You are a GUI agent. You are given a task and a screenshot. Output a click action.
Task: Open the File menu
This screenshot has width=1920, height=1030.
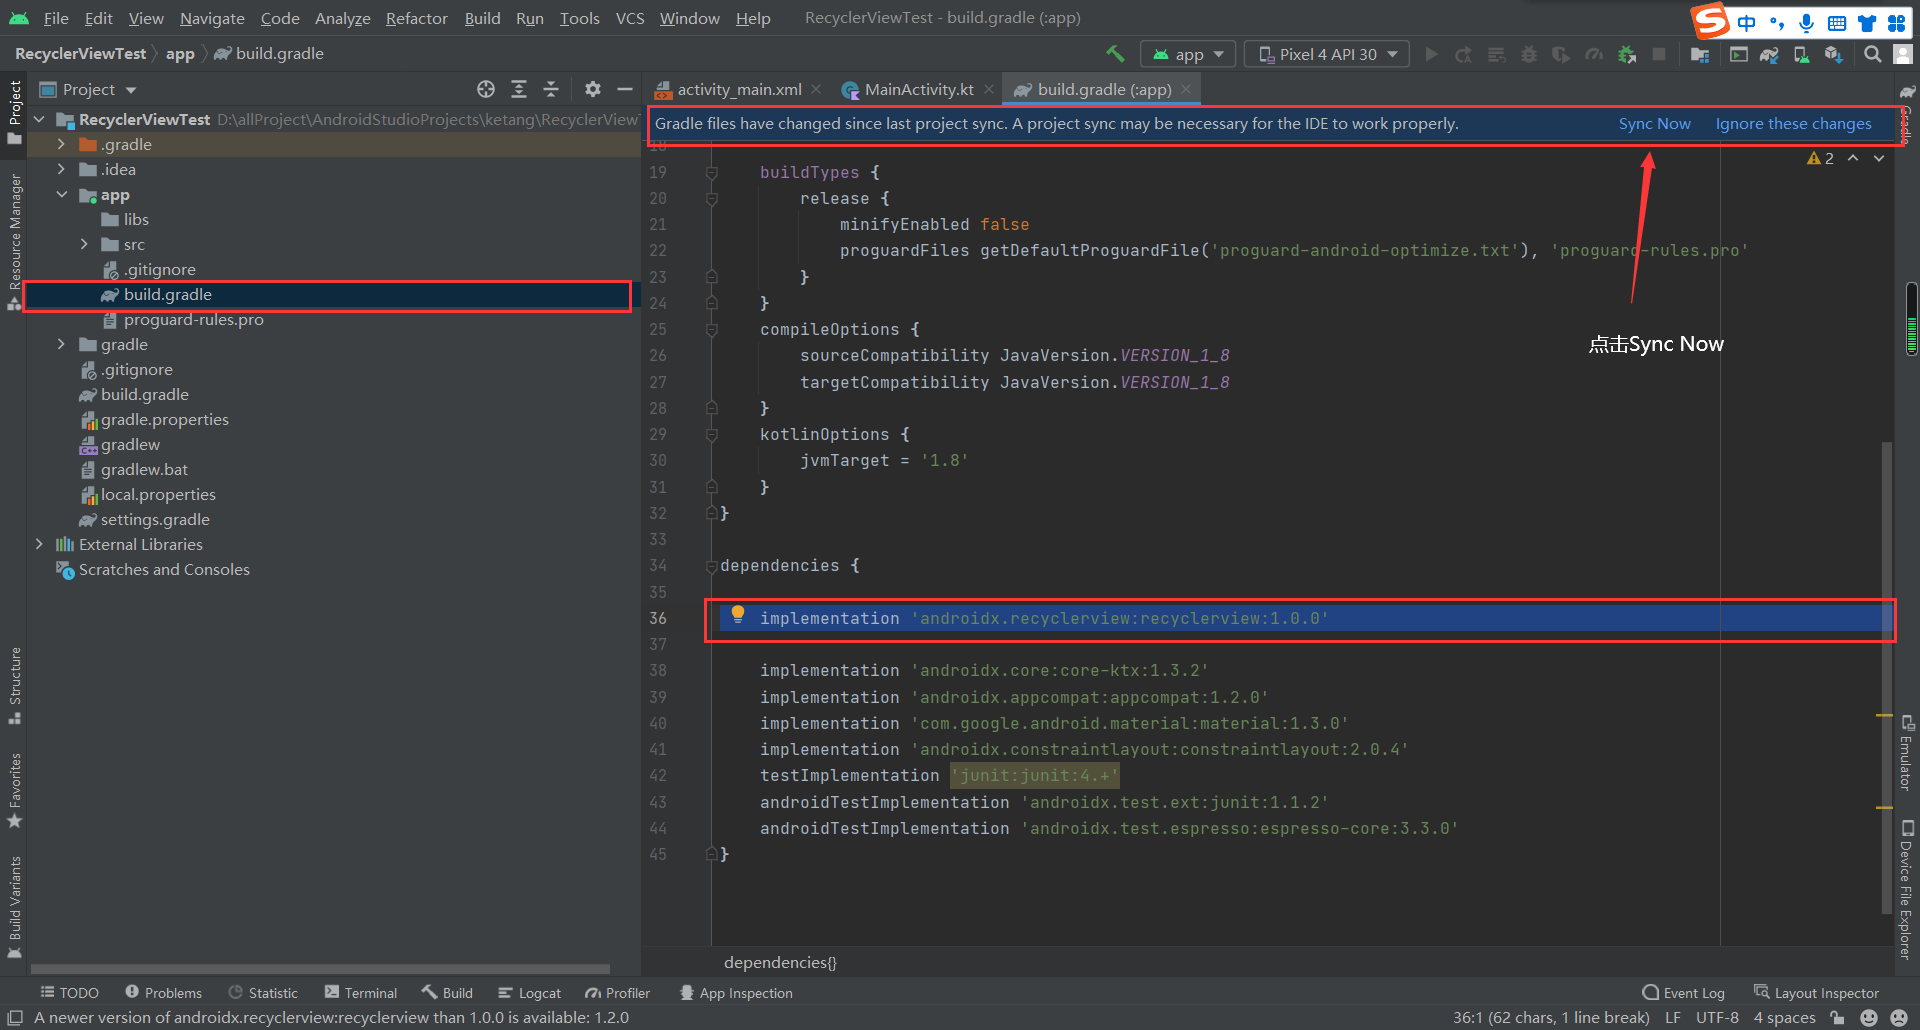pyautogui.click(x=56, y=18)
